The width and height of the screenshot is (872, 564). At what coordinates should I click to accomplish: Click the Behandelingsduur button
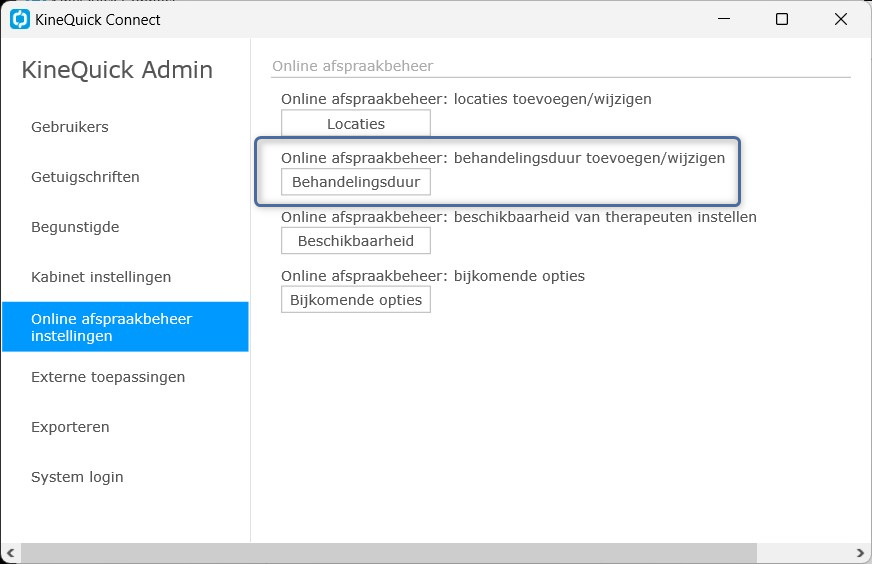356,182
